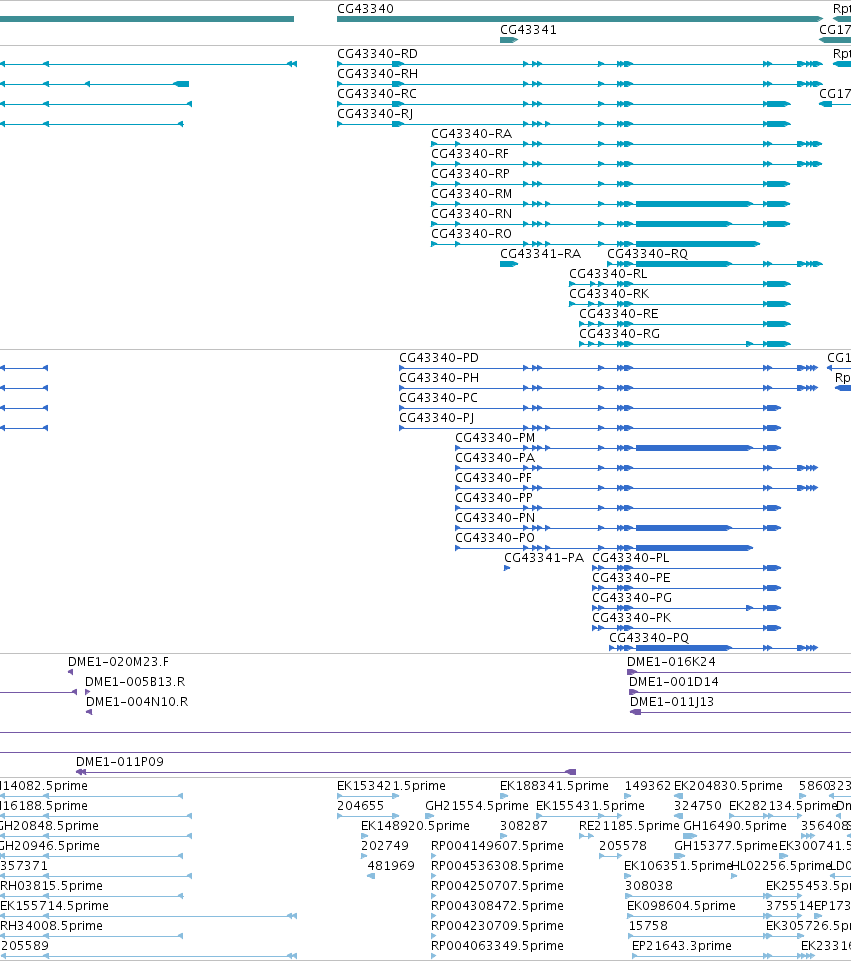Click EST EK188341.5prime
Image resolution: width=851 pixels, height=961 pixels.
554,786
